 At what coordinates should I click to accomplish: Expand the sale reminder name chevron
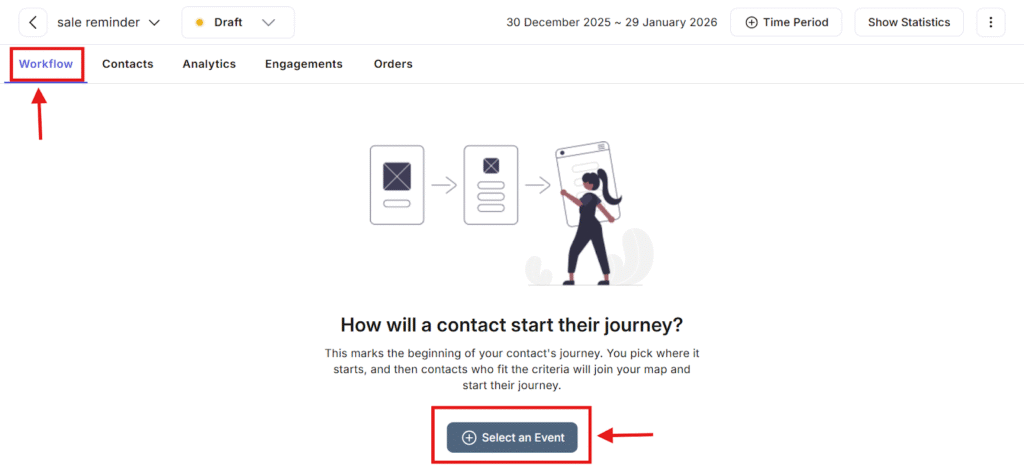pyautogui.click(x=154, y=22)
